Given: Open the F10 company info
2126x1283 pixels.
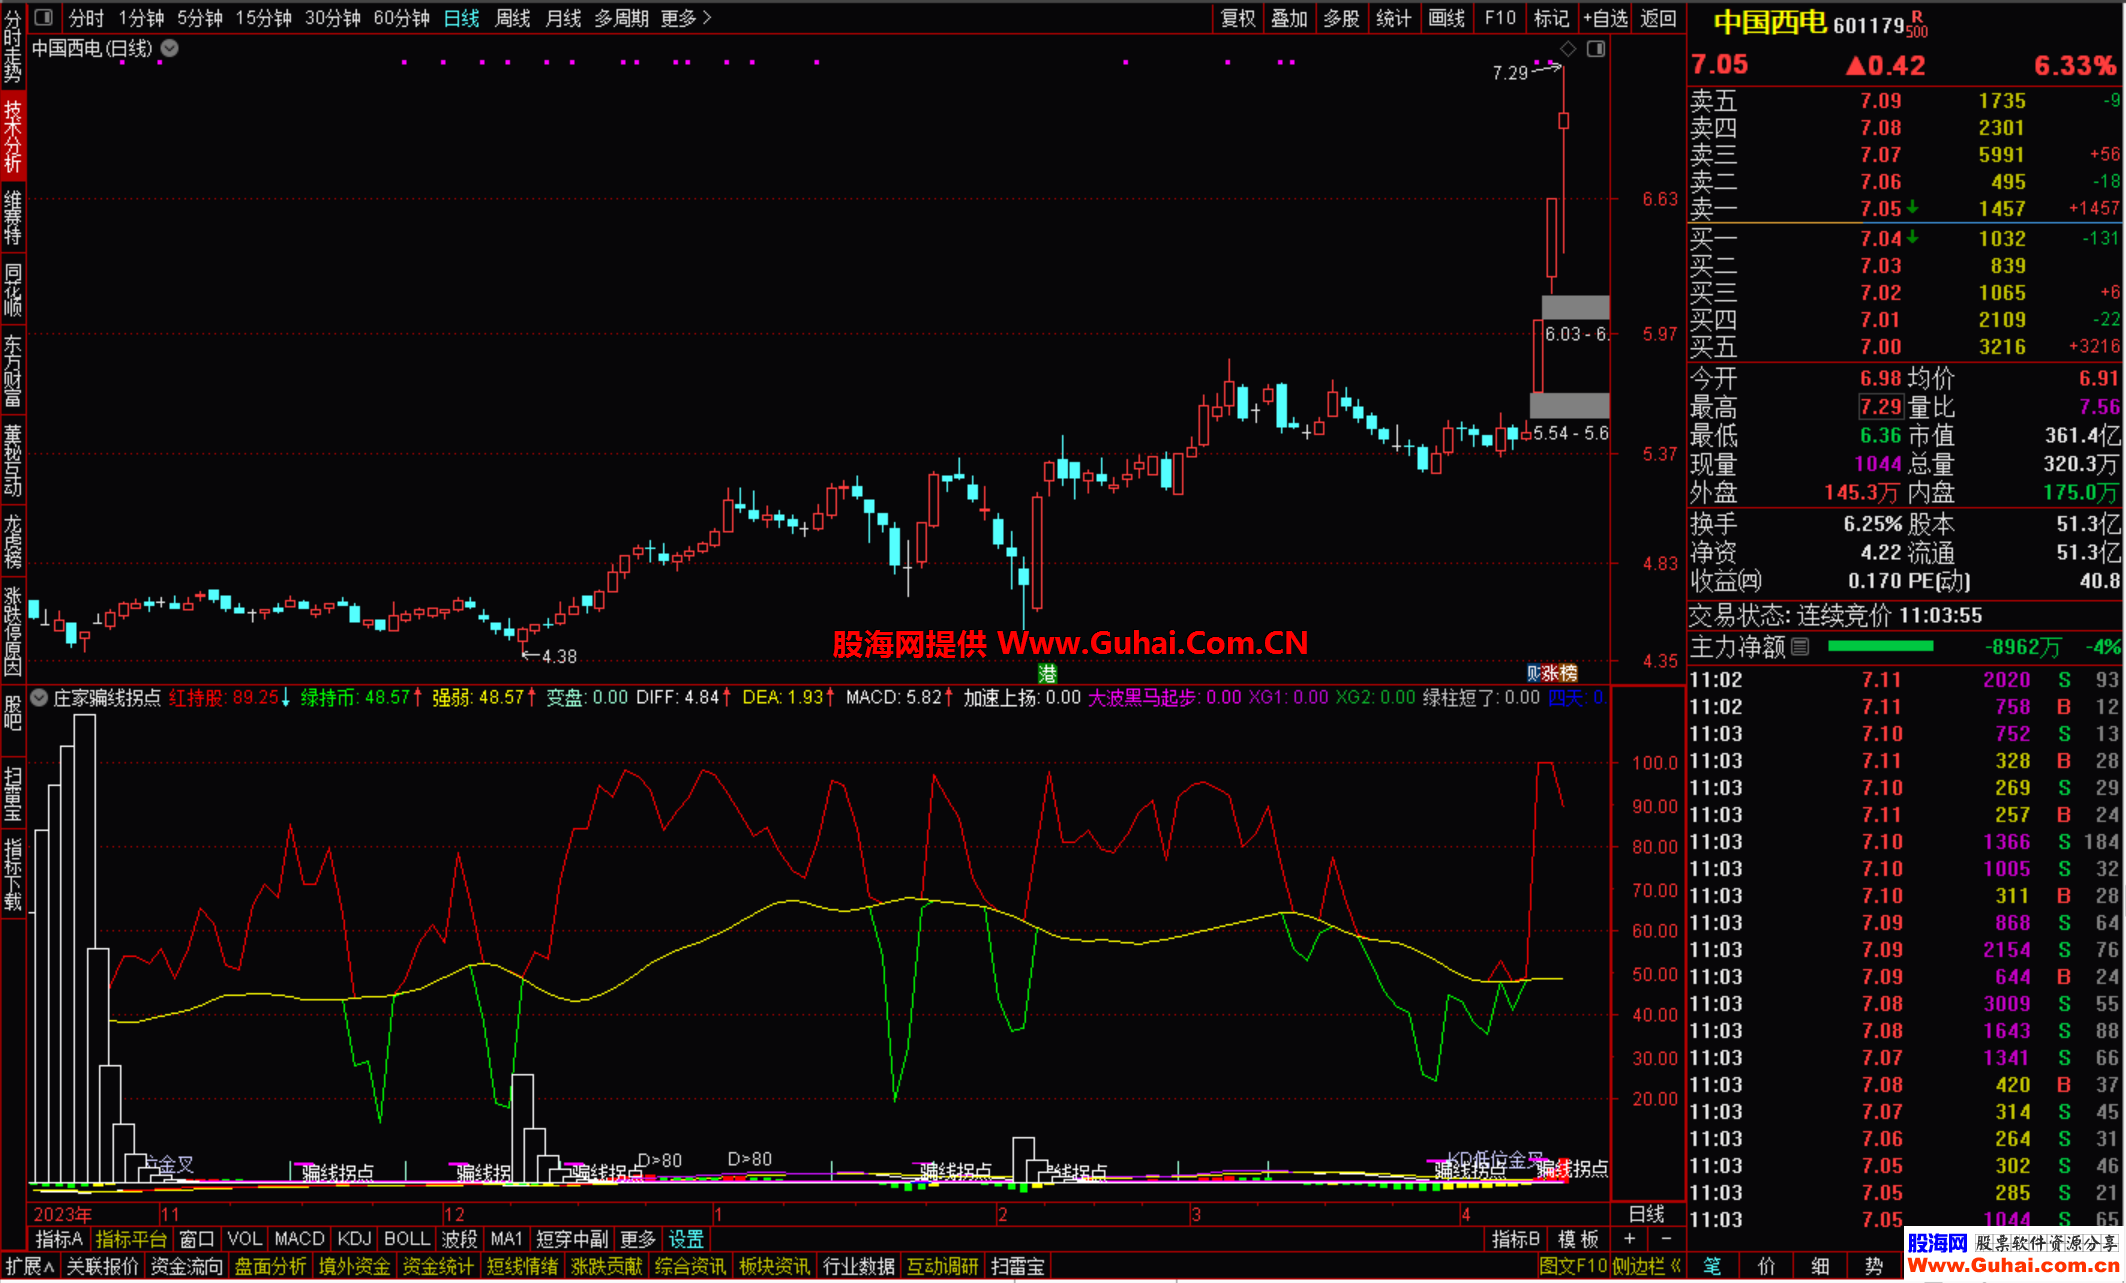Looking at the screenshot, I should (1500, 18).
